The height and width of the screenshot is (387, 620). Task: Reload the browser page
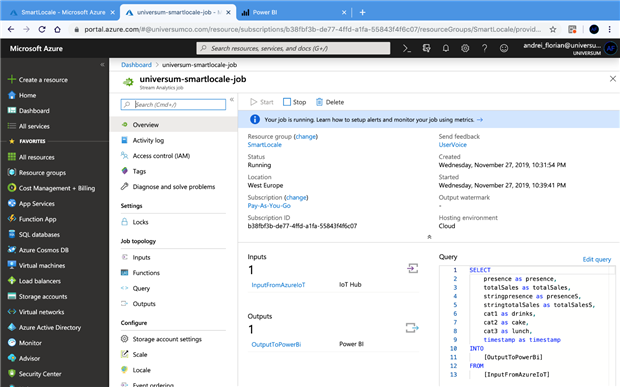coord(42,29)
